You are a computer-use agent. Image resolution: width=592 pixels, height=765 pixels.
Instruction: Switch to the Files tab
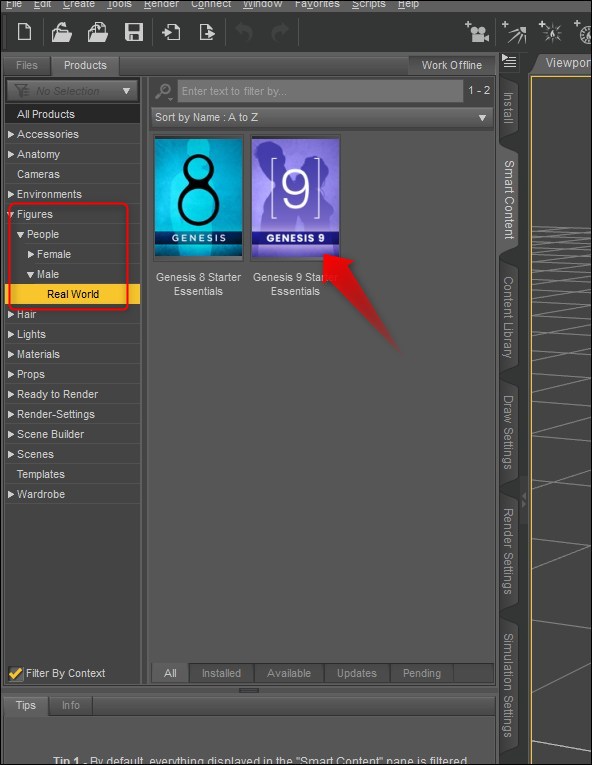26,65
